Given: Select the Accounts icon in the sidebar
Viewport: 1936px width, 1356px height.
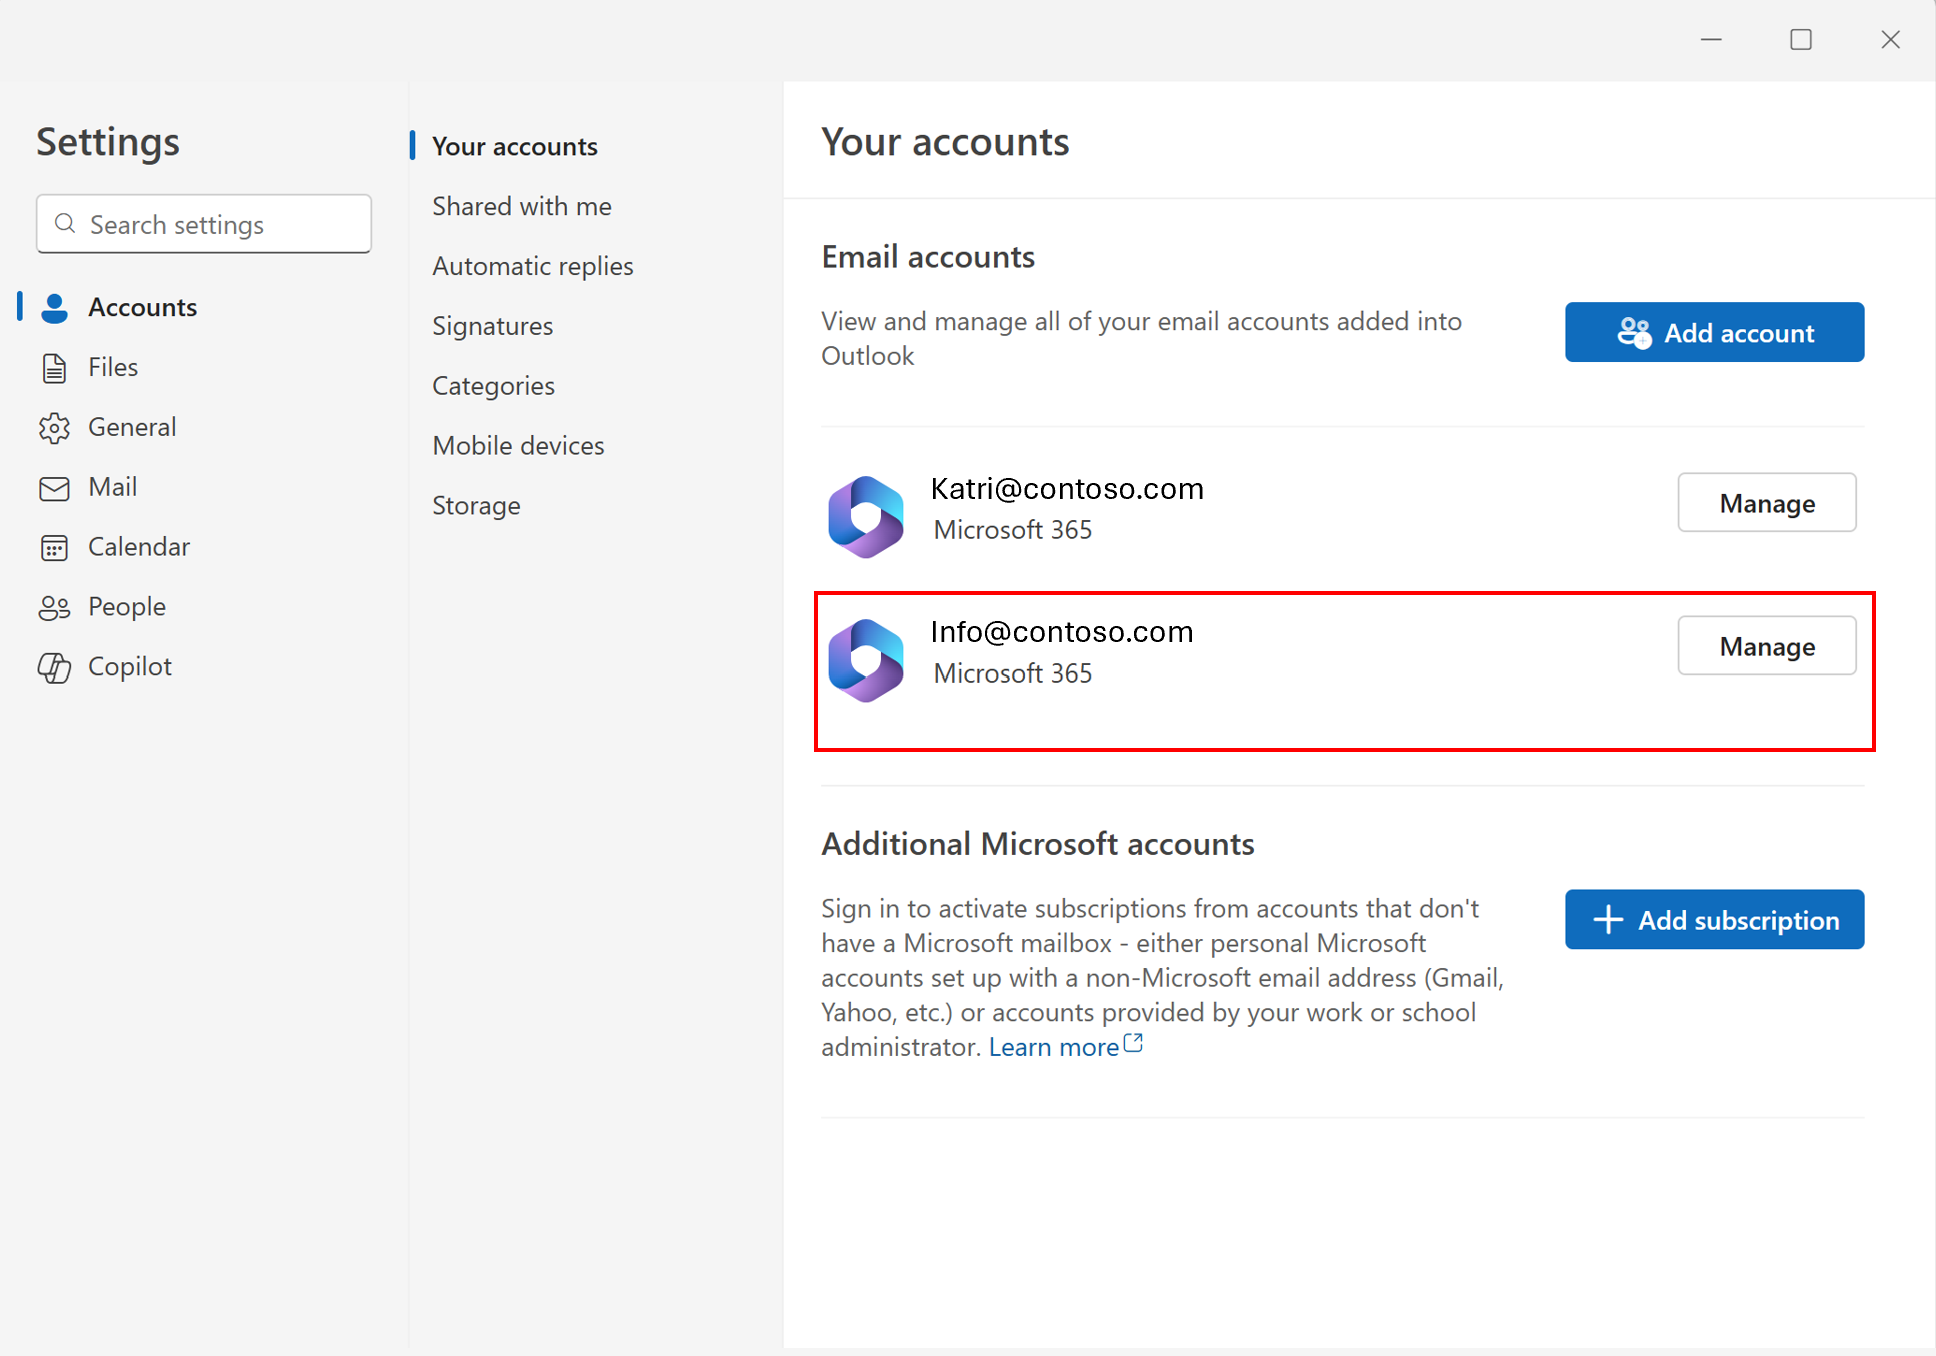Looking at the screenshot, I should click(x=55, y=307).
